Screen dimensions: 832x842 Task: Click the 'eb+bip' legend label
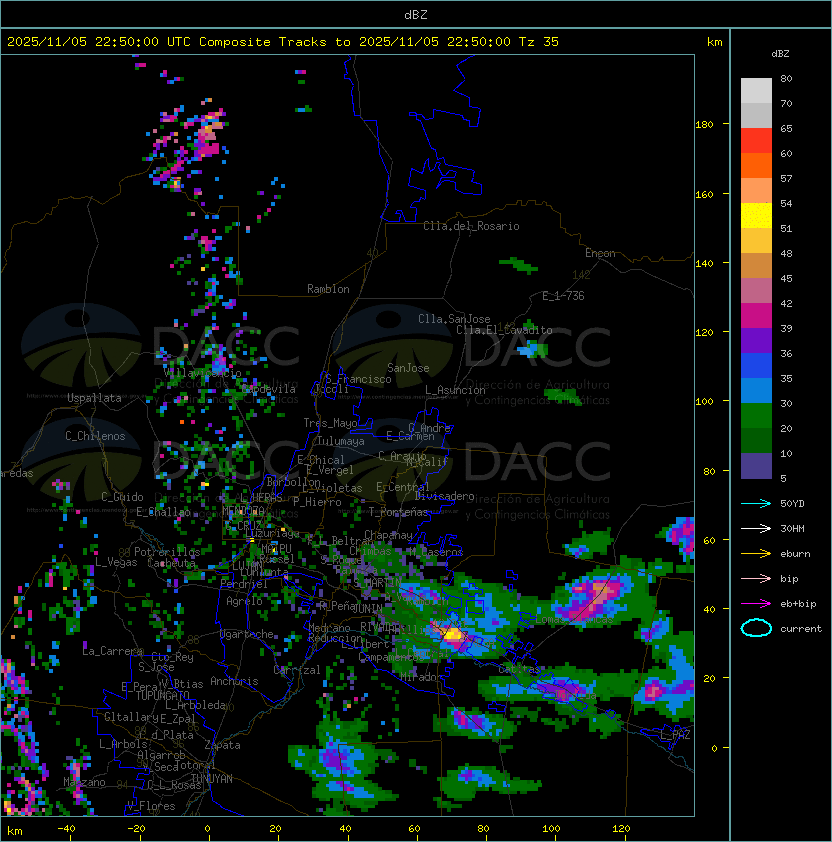pos(798,604)
